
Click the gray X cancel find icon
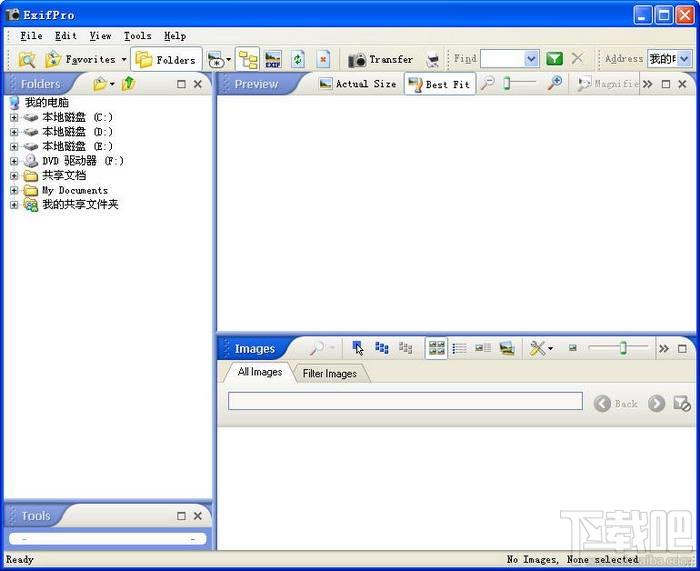[578, 58]
